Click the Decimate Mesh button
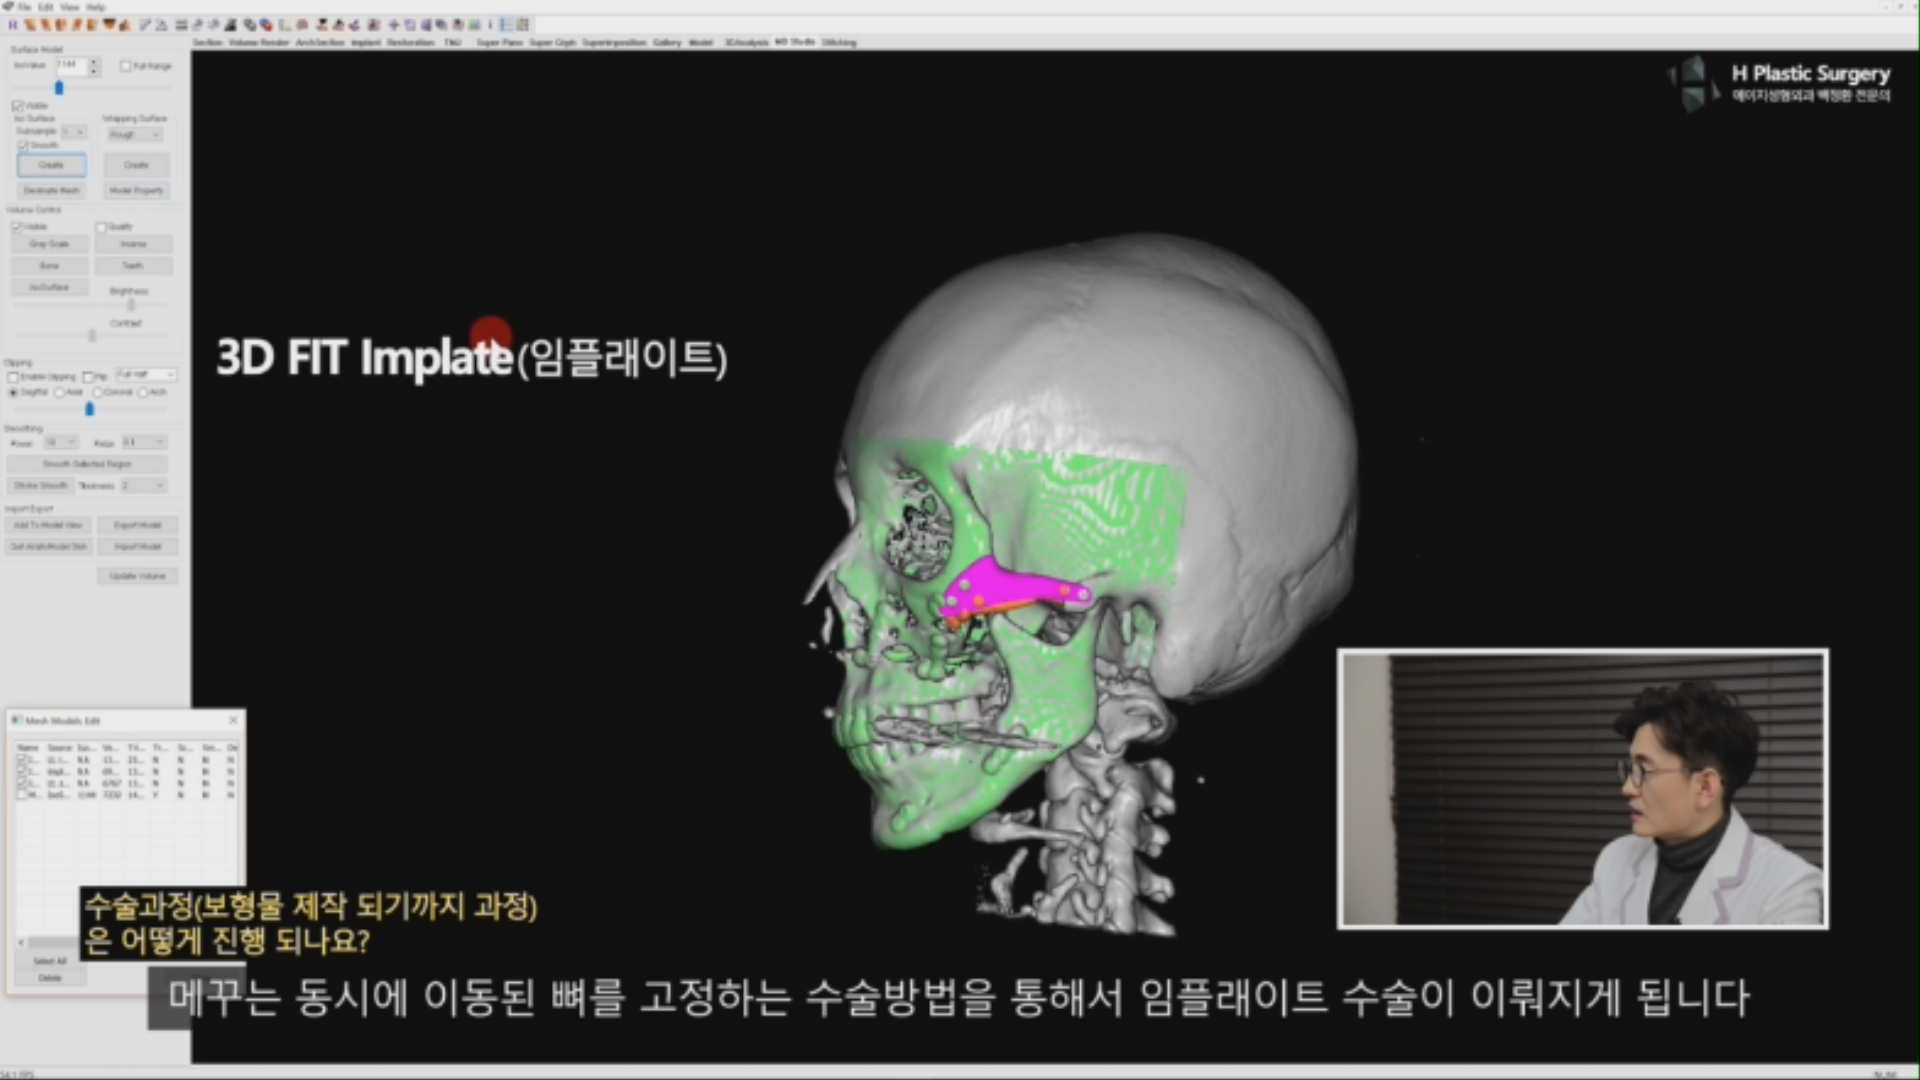Viewport: 1920px width, 1080px height. coord(51,190)
